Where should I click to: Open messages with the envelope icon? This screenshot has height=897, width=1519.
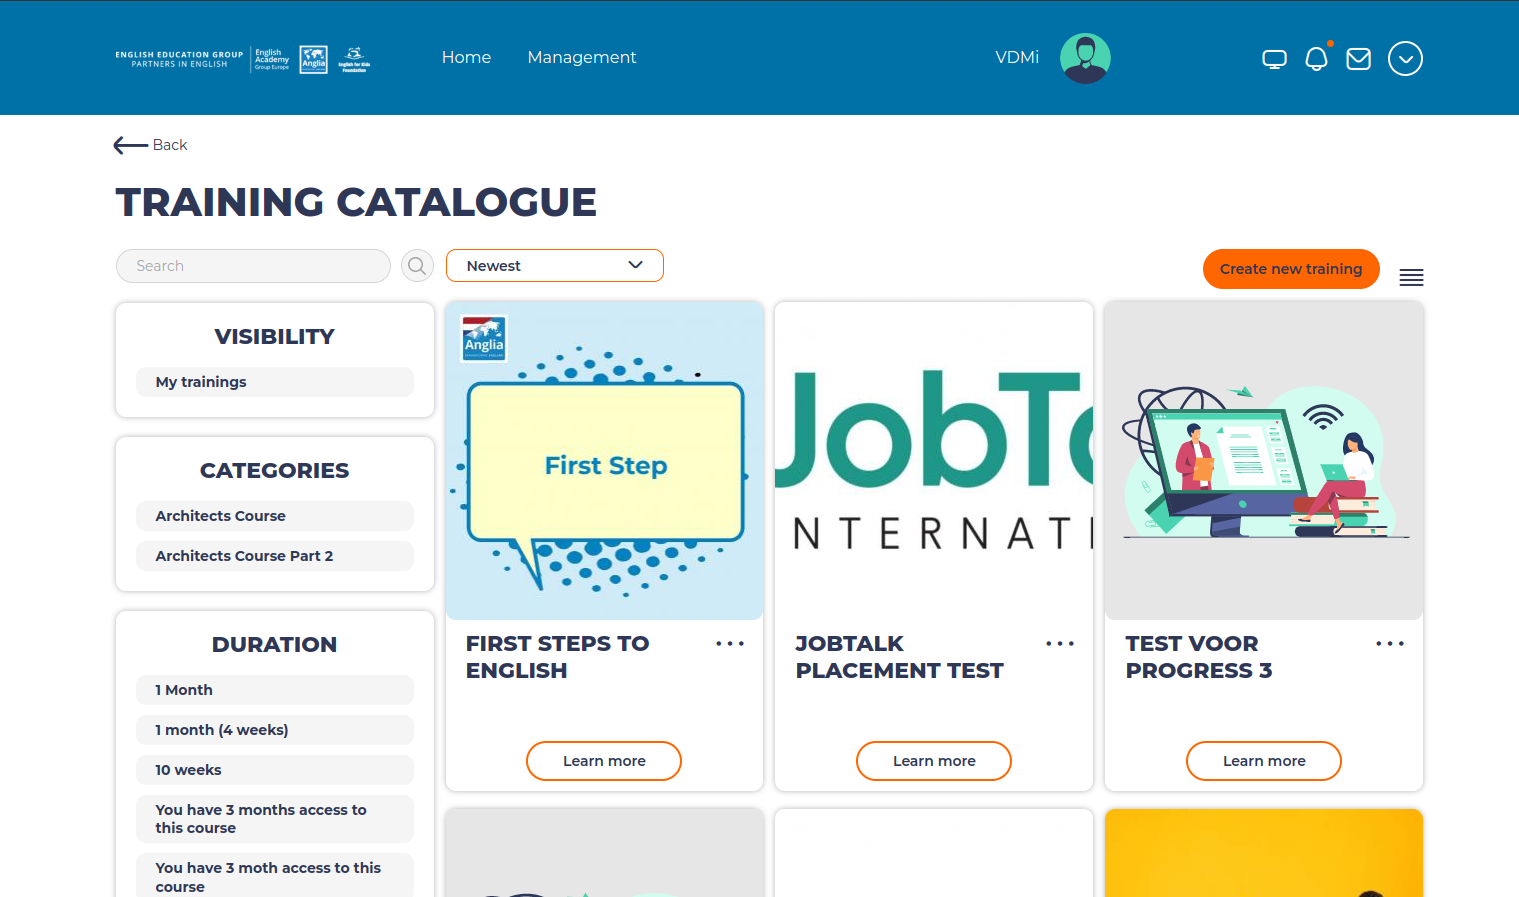pos(1358,58)
